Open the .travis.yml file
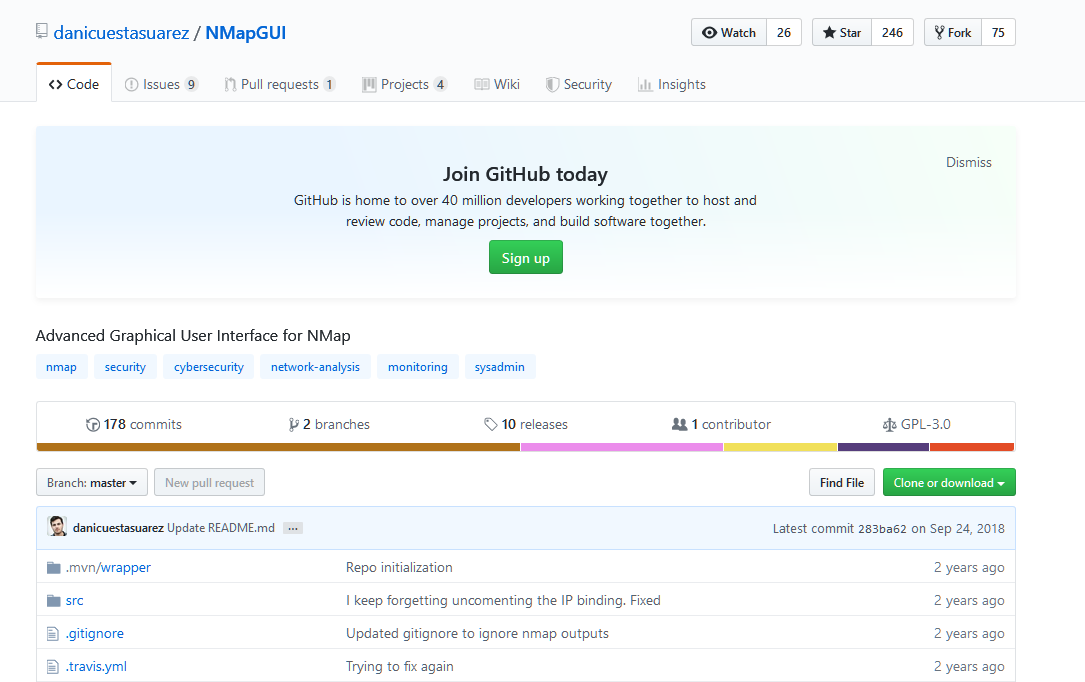Viewport: 1085px width, 682px height. point(96,667)
